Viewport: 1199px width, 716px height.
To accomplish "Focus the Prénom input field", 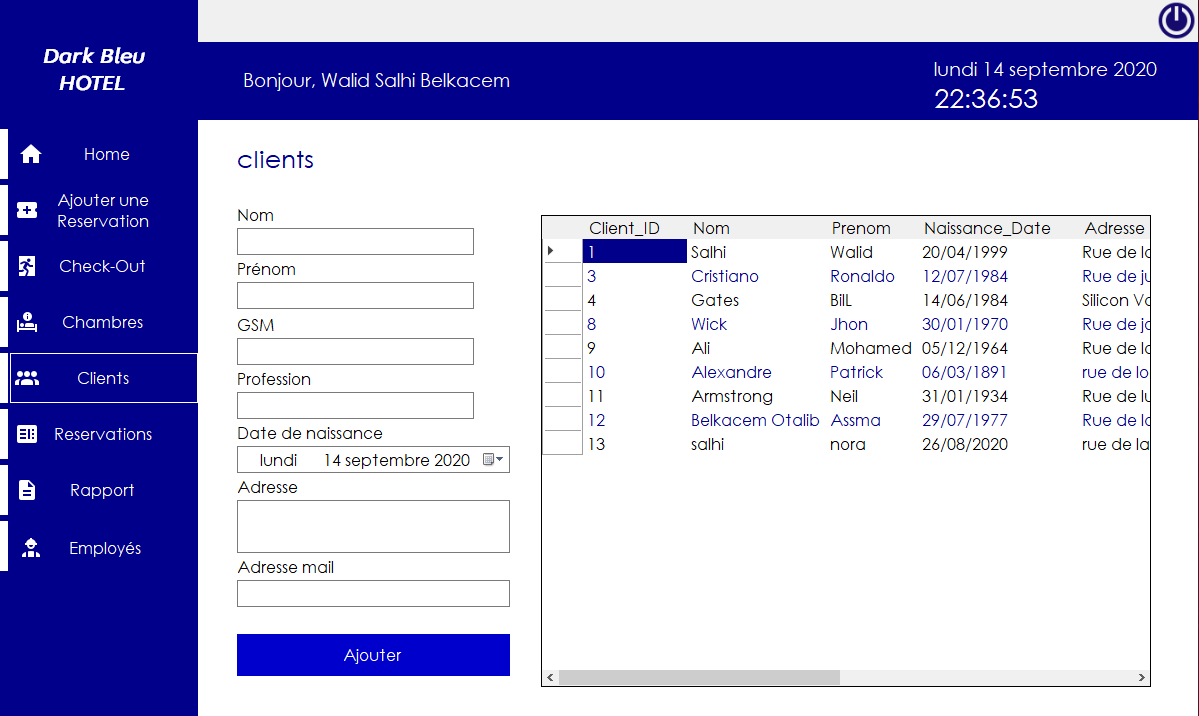I will [x=356, y=295].
